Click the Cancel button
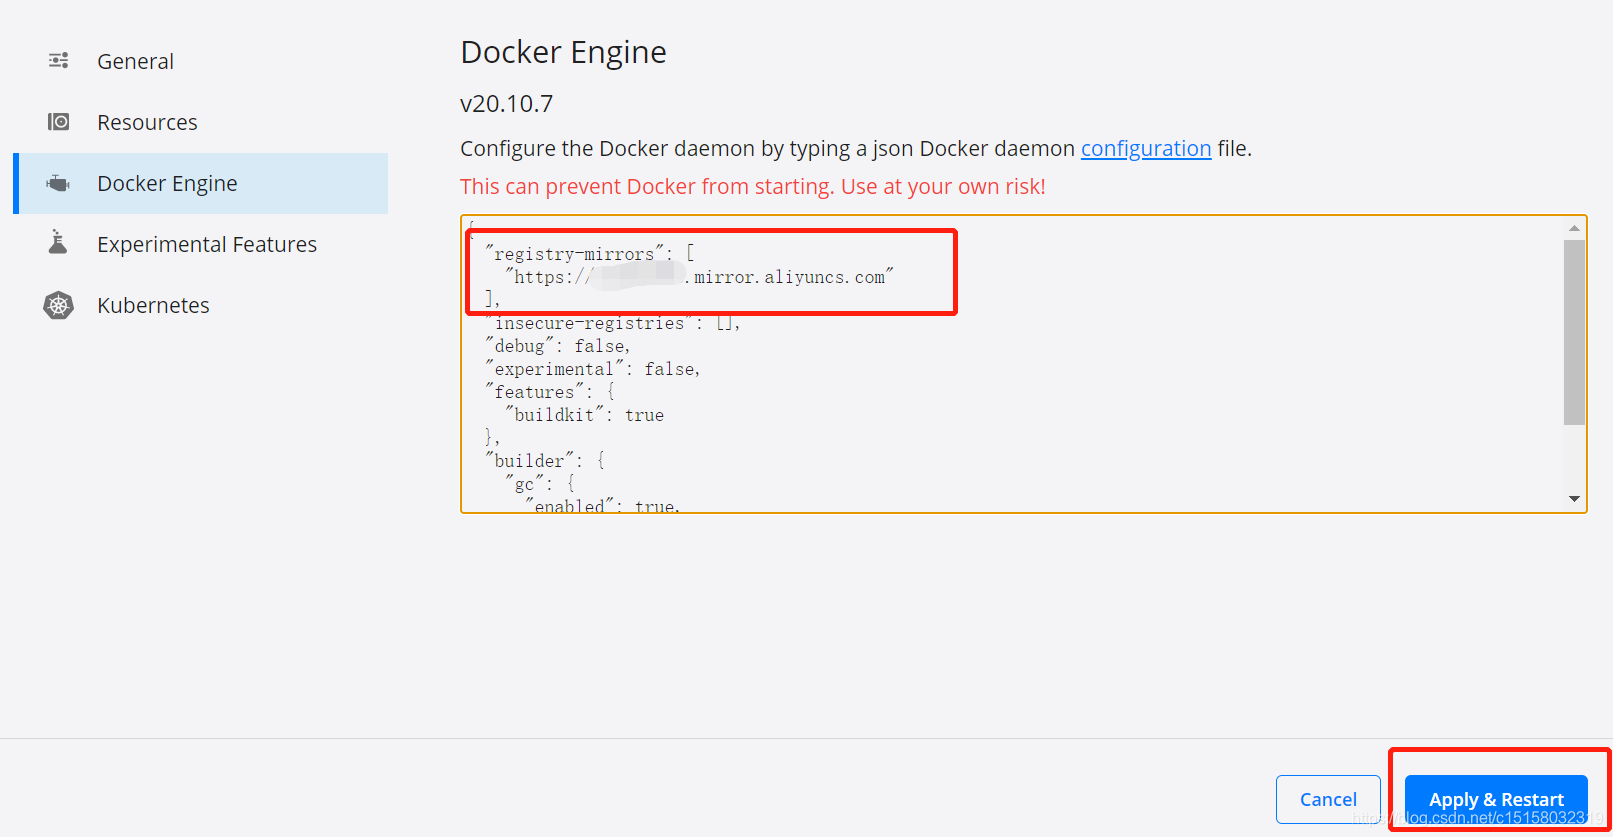Image resolution: width=1613 pixels, height=837 pixels. pos(1328,799)
